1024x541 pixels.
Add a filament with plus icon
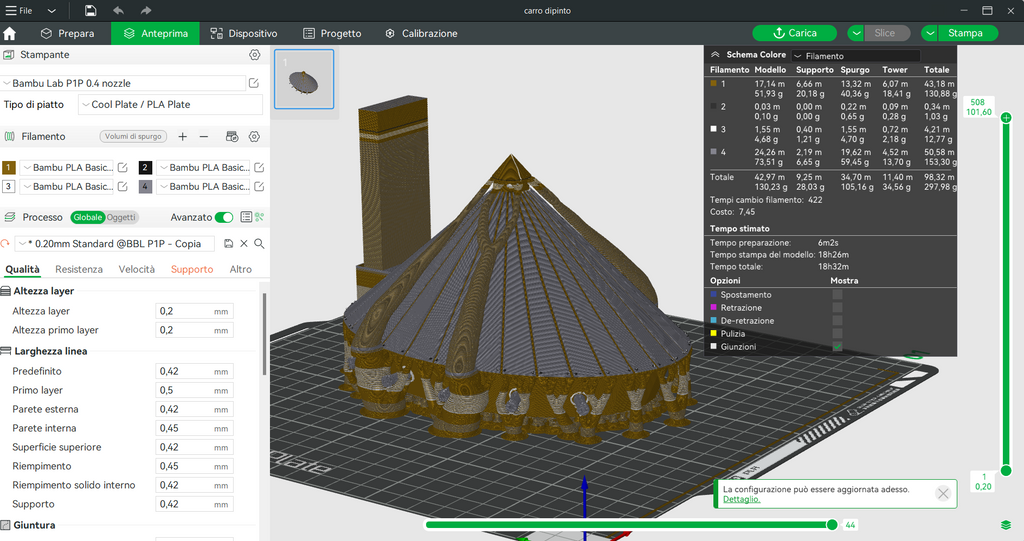(183, 137)
